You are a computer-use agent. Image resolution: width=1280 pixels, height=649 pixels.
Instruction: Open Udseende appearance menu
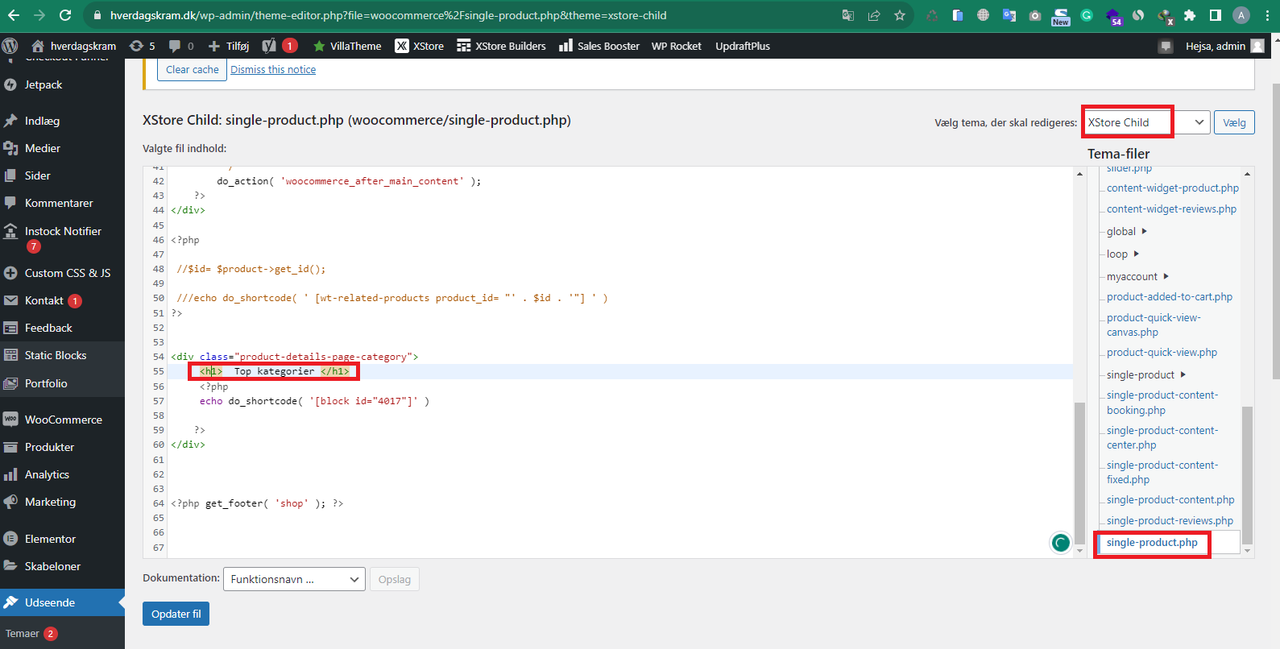pos(62,603)
